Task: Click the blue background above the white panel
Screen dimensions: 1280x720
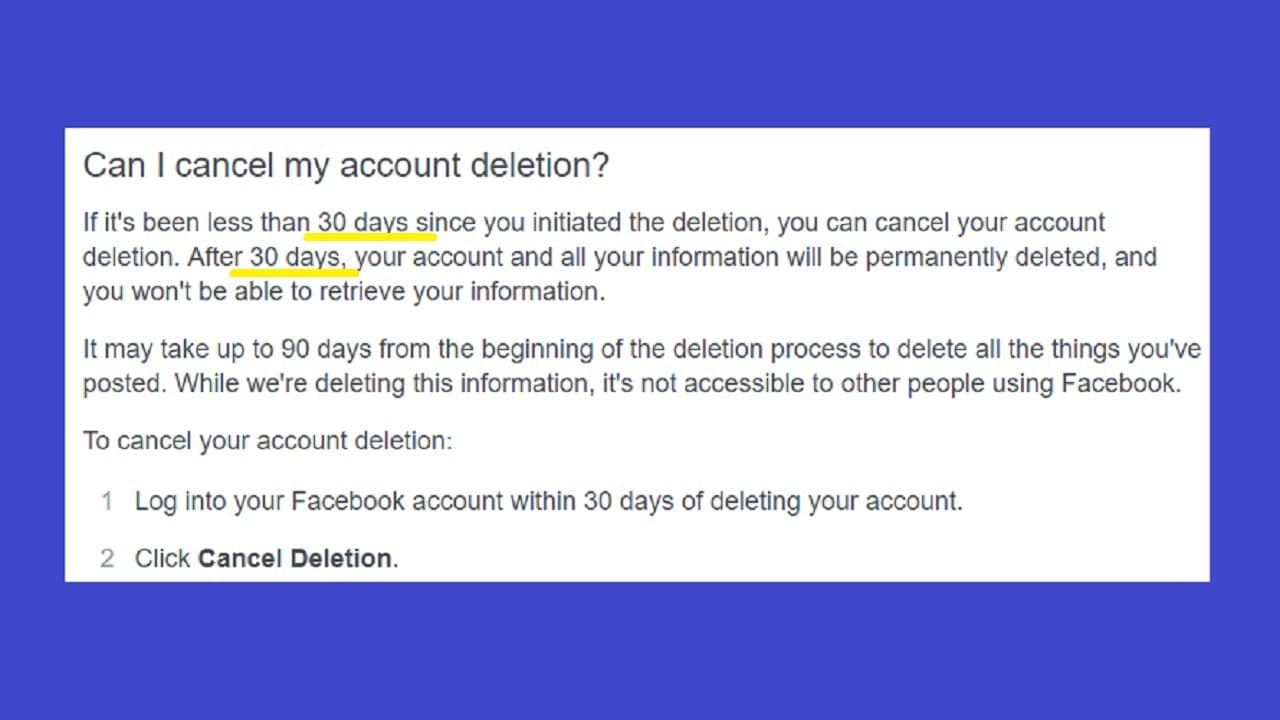Action: pos(640,64)
